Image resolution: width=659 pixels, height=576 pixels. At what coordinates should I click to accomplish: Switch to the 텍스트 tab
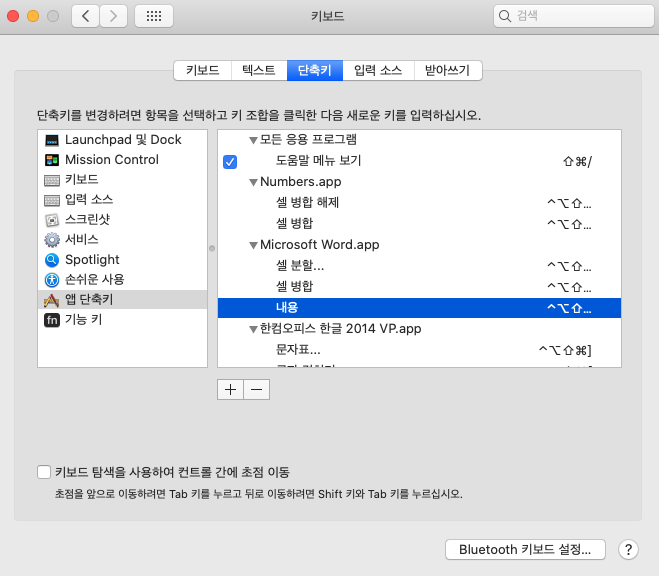259,70
